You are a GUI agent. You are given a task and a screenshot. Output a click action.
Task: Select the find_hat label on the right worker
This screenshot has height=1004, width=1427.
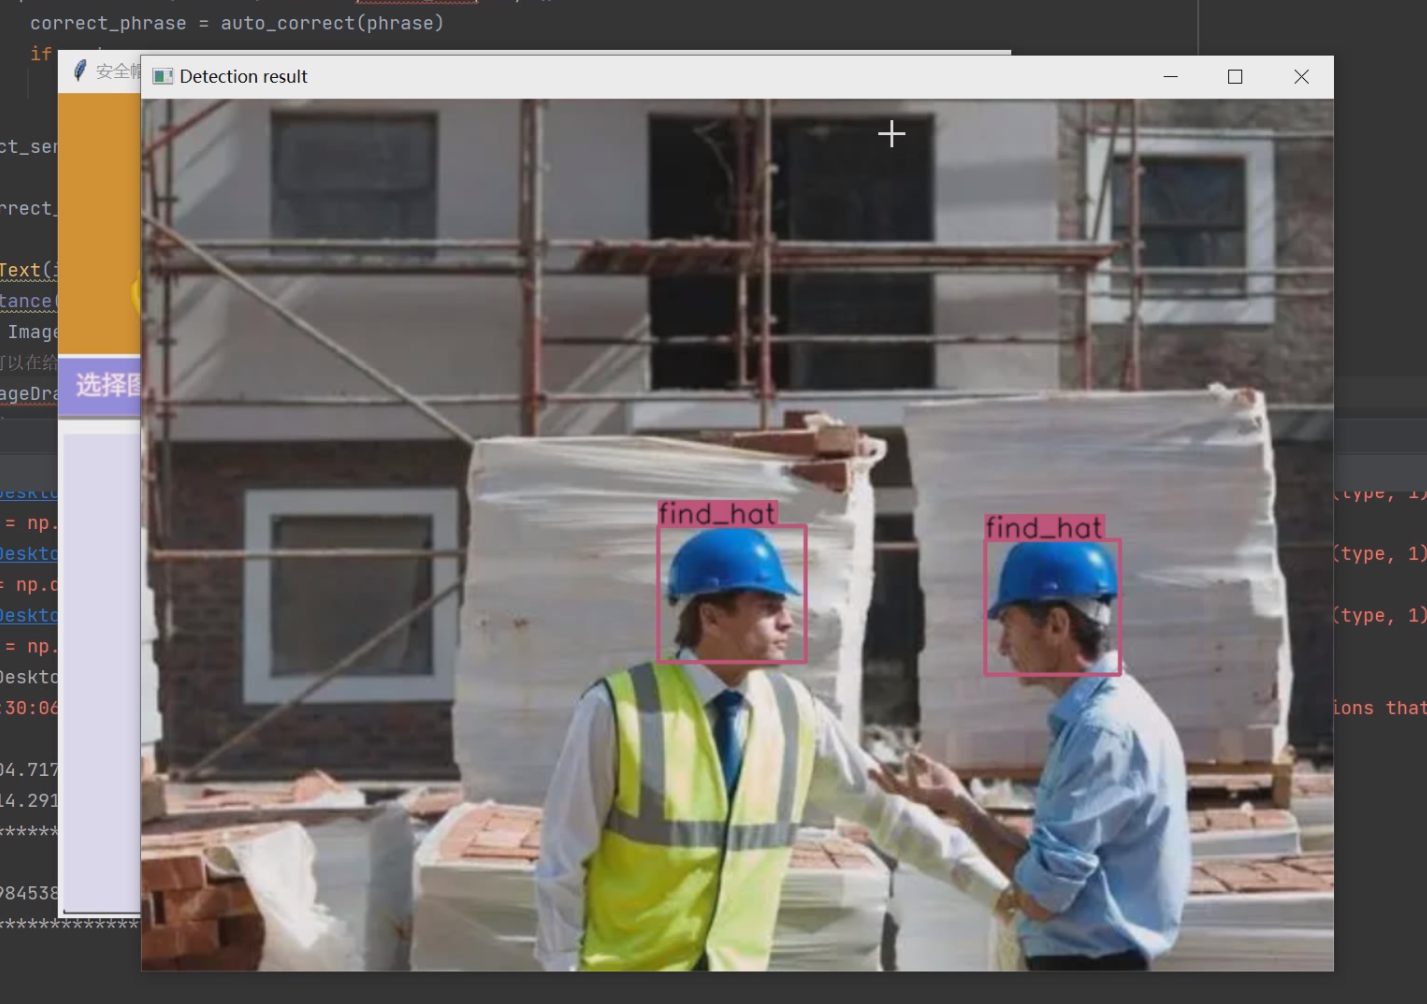[1044, 528]
